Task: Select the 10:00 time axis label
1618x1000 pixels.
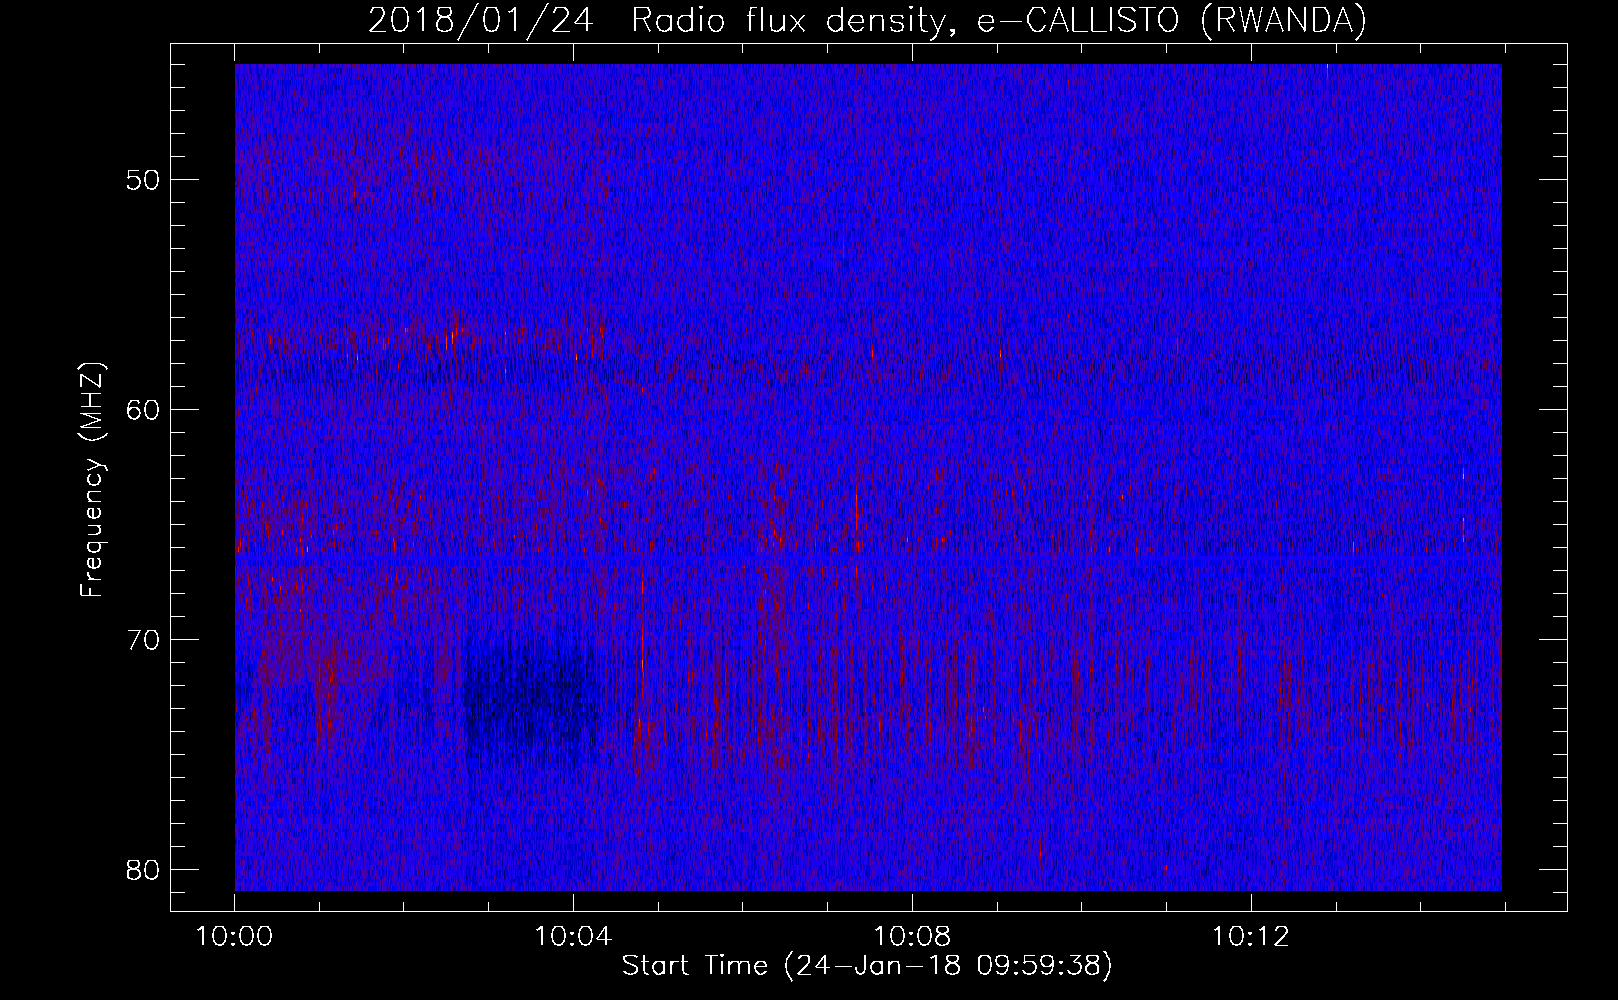Action: (x=234, y=937)
